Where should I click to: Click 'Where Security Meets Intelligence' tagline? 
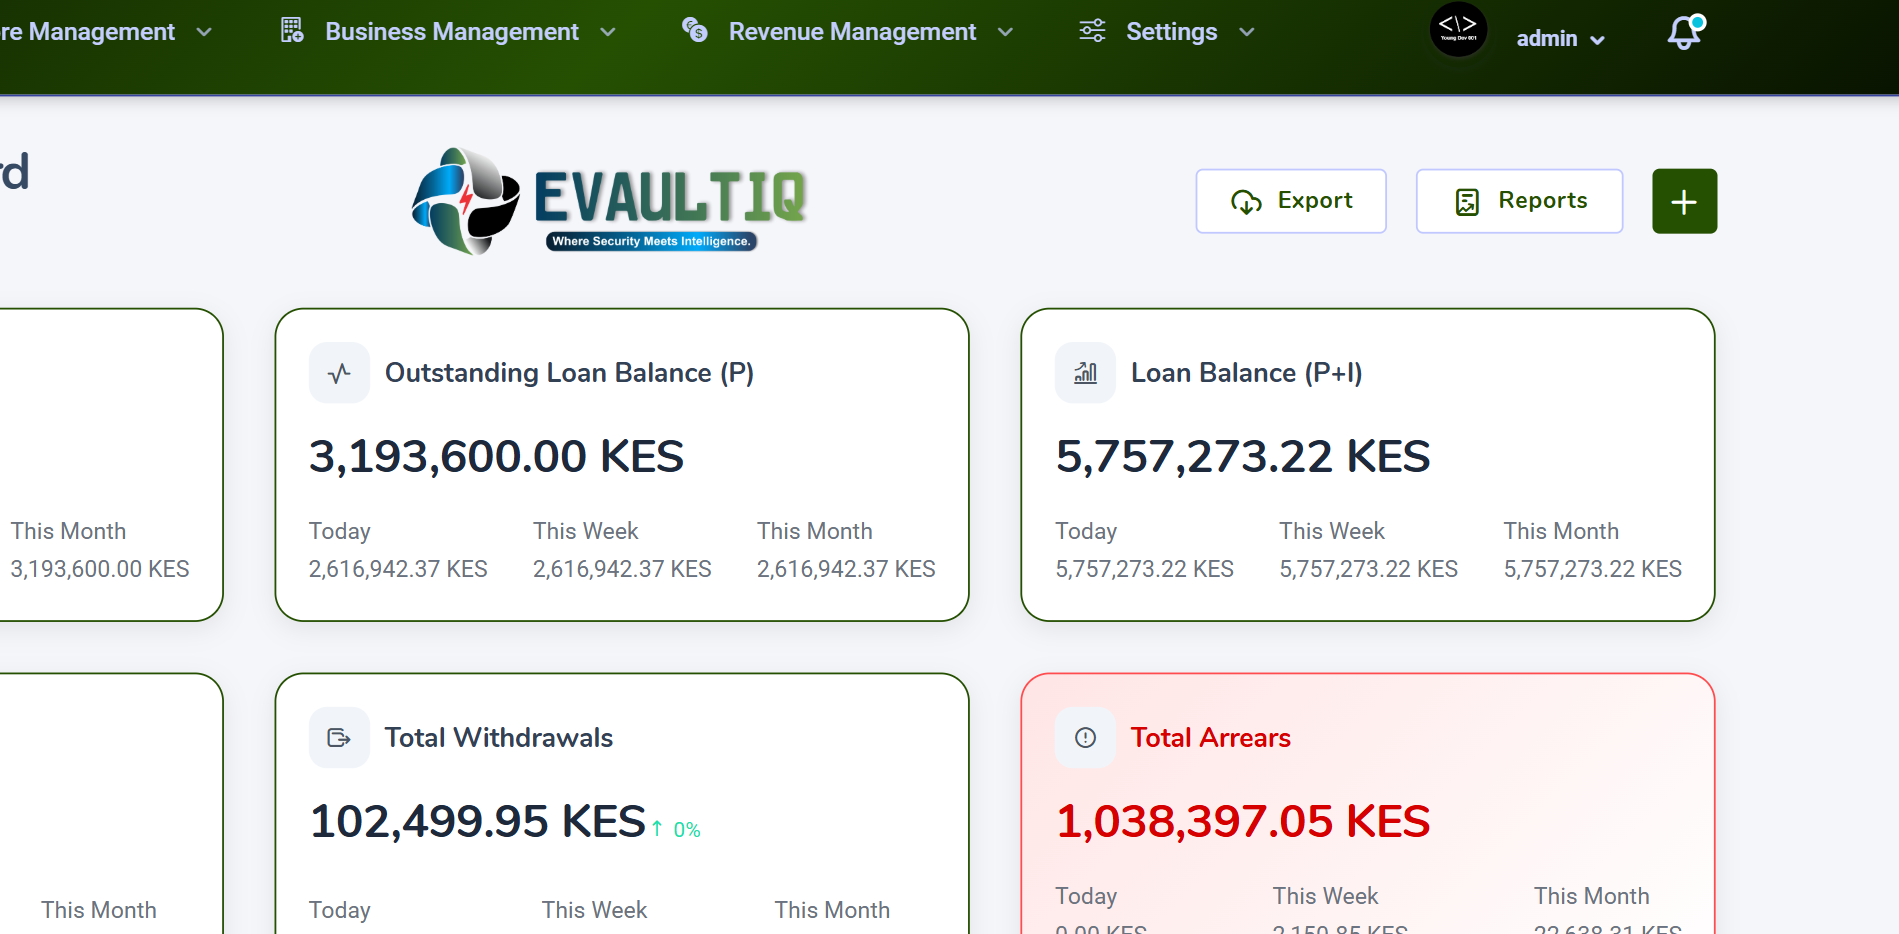click(651, 241)
